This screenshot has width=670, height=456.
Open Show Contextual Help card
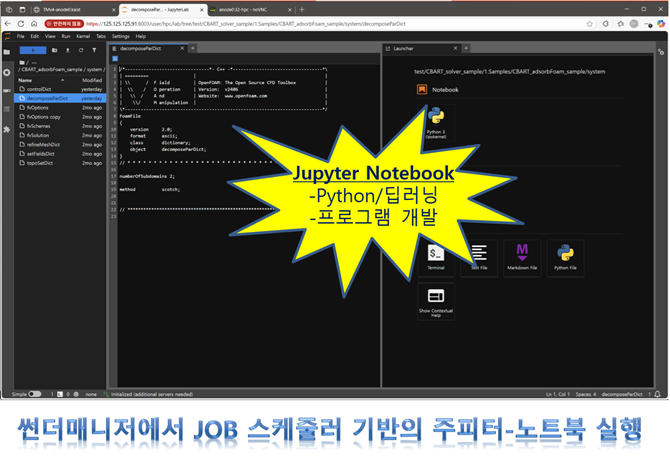(436, 301)
